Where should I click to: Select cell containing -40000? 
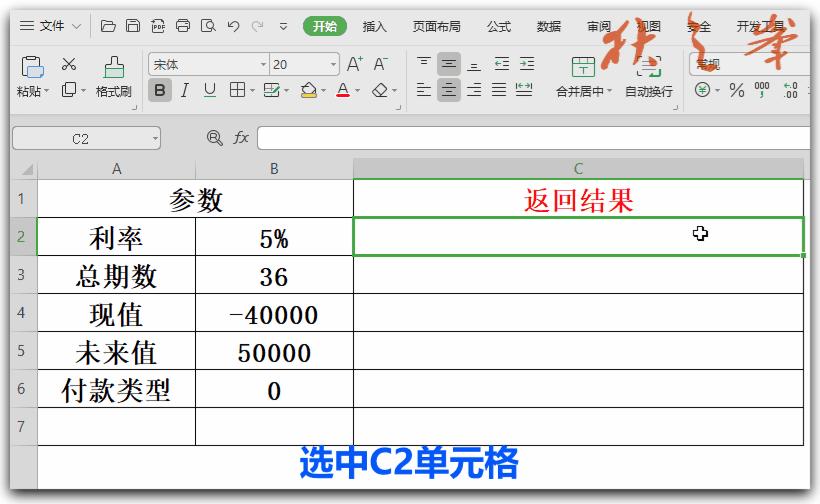274,313
